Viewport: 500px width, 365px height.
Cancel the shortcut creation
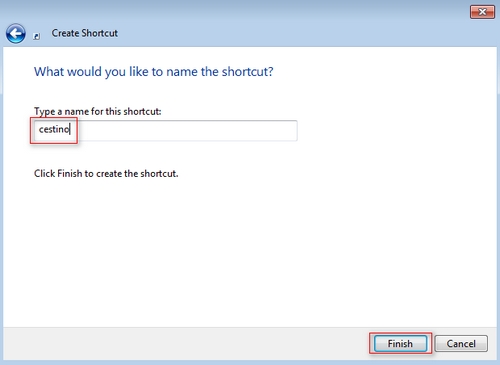pyautogui.click(x=461, y=343)
